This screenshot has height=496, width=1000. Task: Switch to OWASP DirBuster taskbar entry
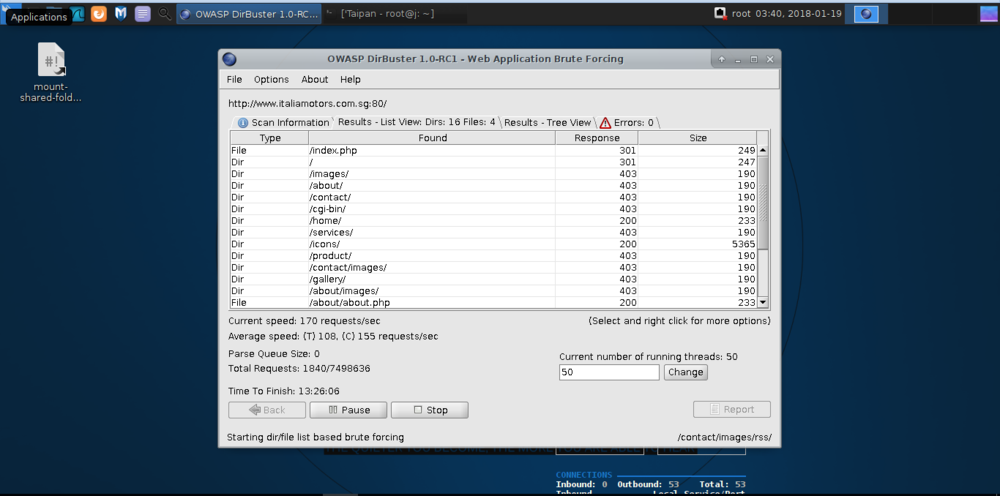[249, 14]
